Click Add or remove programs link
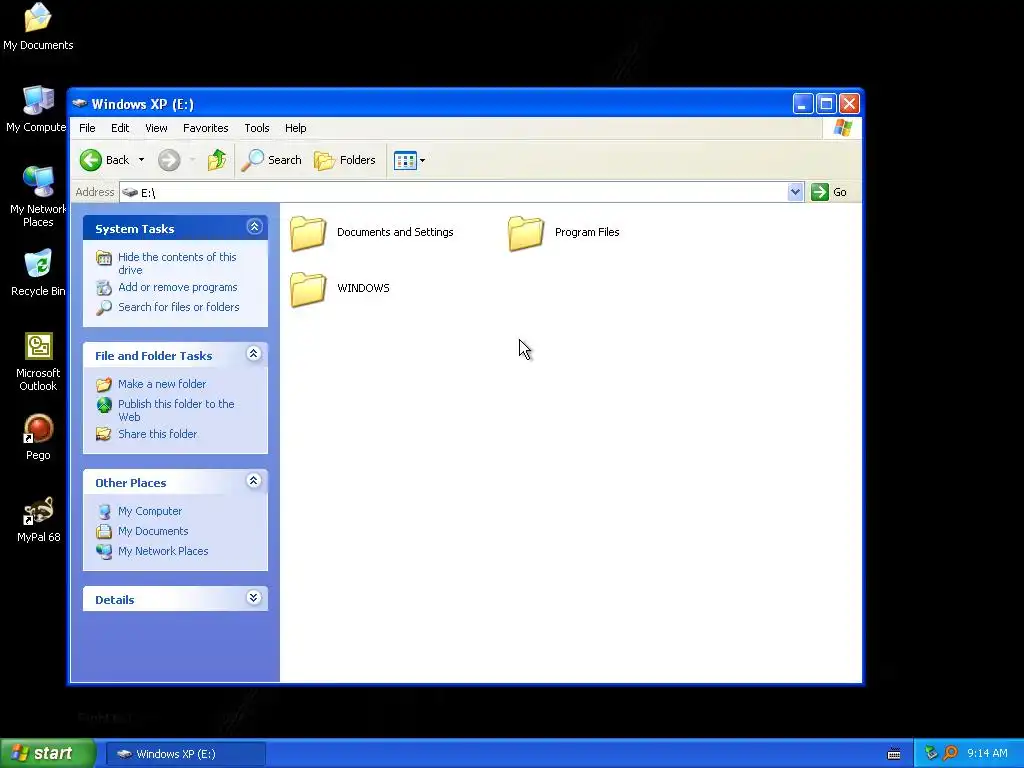This screenshot has height=768, width=1024. pyautogui.click(x=178, y=287)
